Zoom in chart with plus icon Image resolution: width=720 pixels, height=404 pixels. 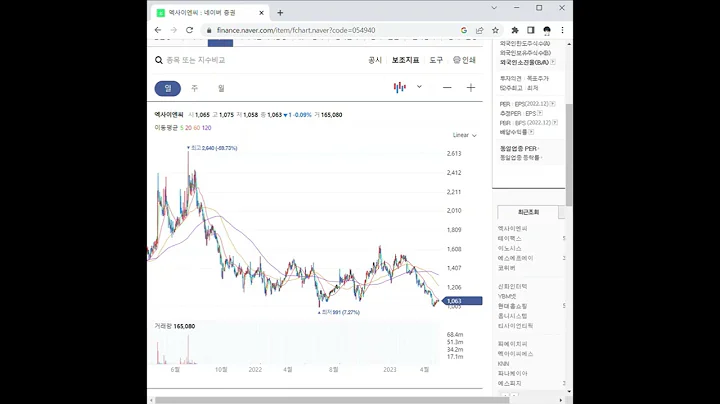click(471, 87)
